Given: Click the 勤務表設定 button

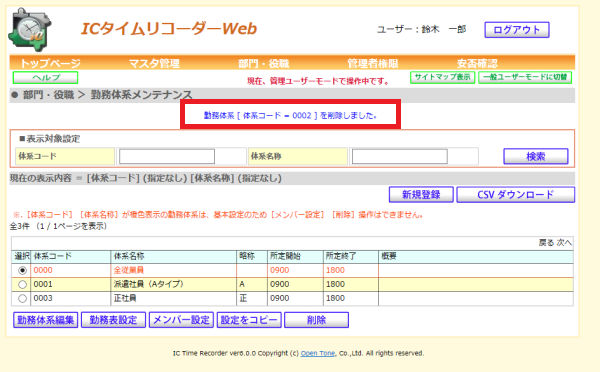Looking at the screenshot, I should (113, 320).
